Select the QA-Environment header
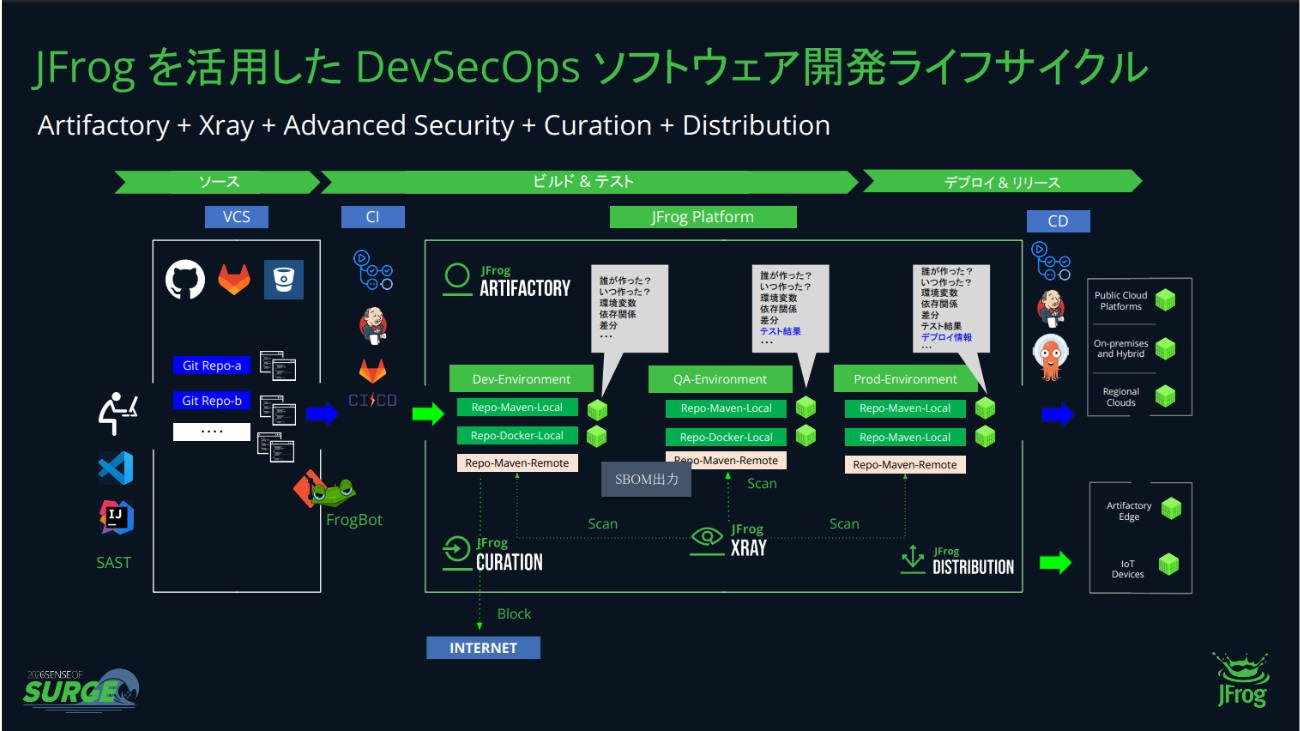The height and width of the screenshot is (731, 1300). [x=720, y=380]
